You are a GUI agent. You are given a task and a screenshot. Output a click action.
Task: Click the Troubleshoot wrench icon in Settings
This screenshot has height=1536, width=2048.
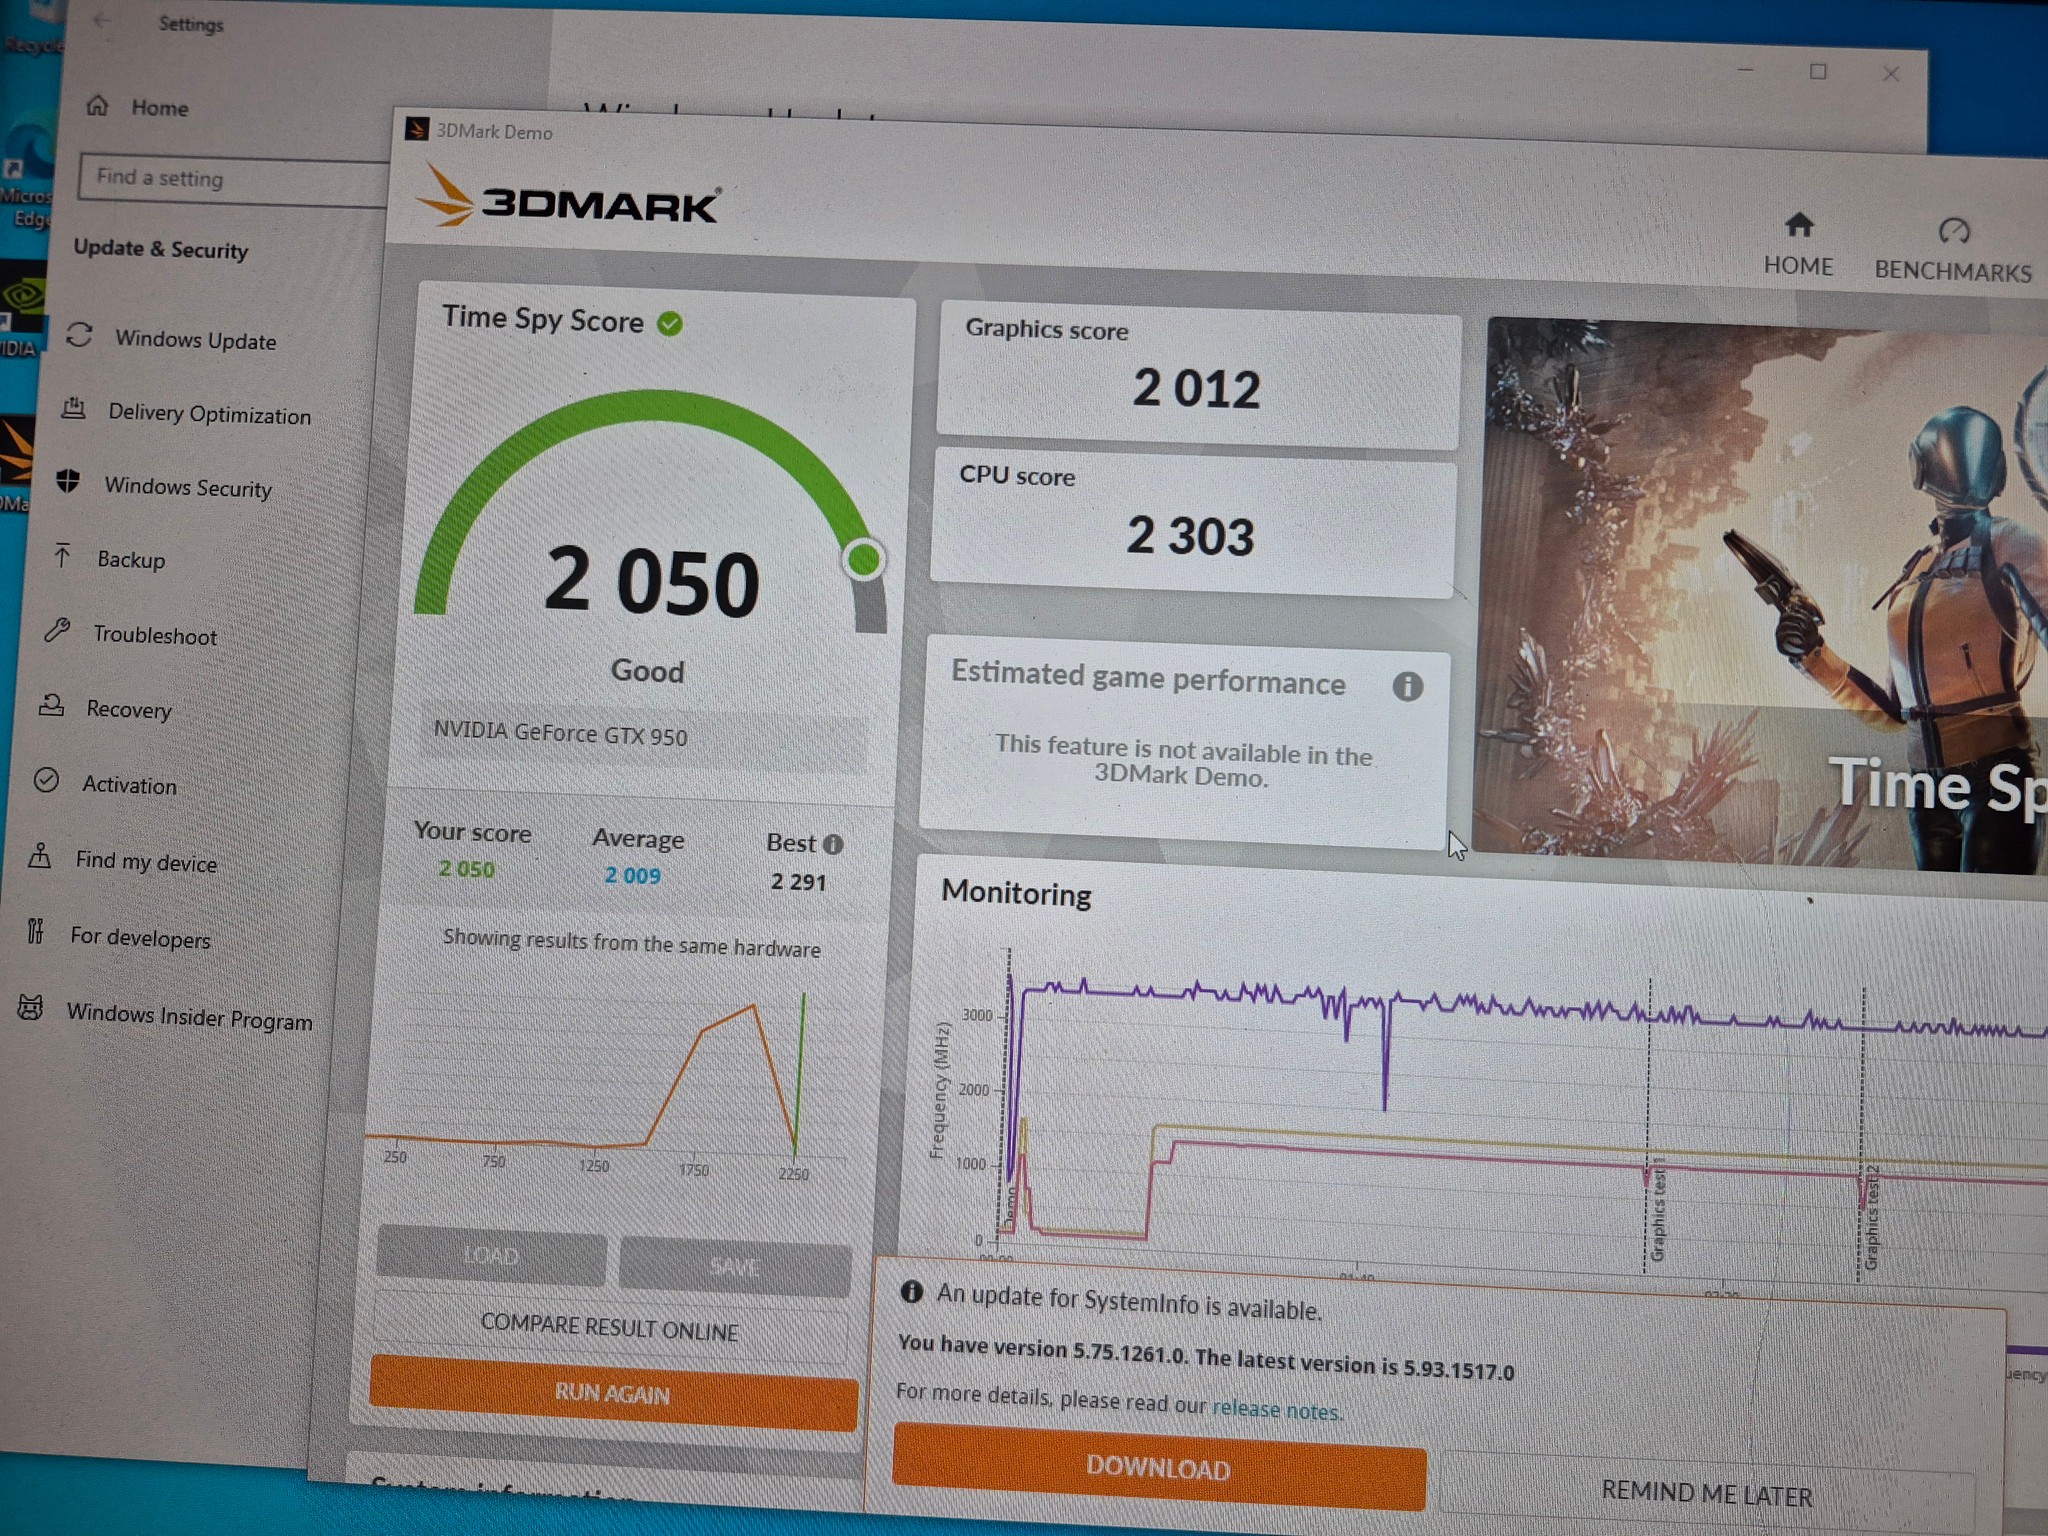click(57, 630)
